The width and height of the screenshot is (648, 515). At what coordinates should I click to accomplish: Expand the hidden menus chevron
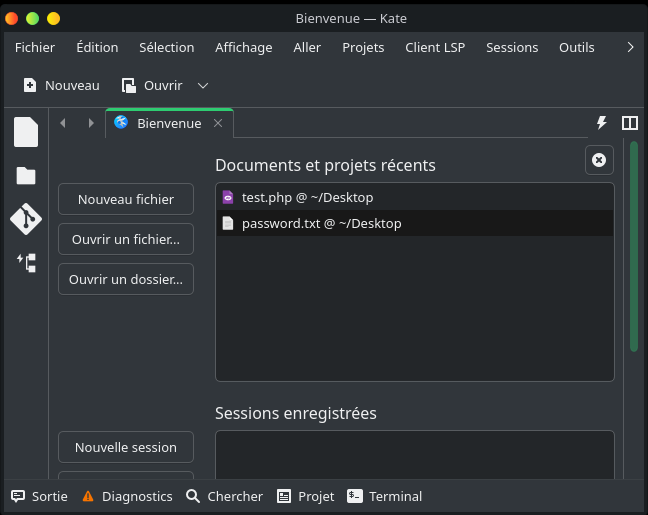click(x=629, y=47)
